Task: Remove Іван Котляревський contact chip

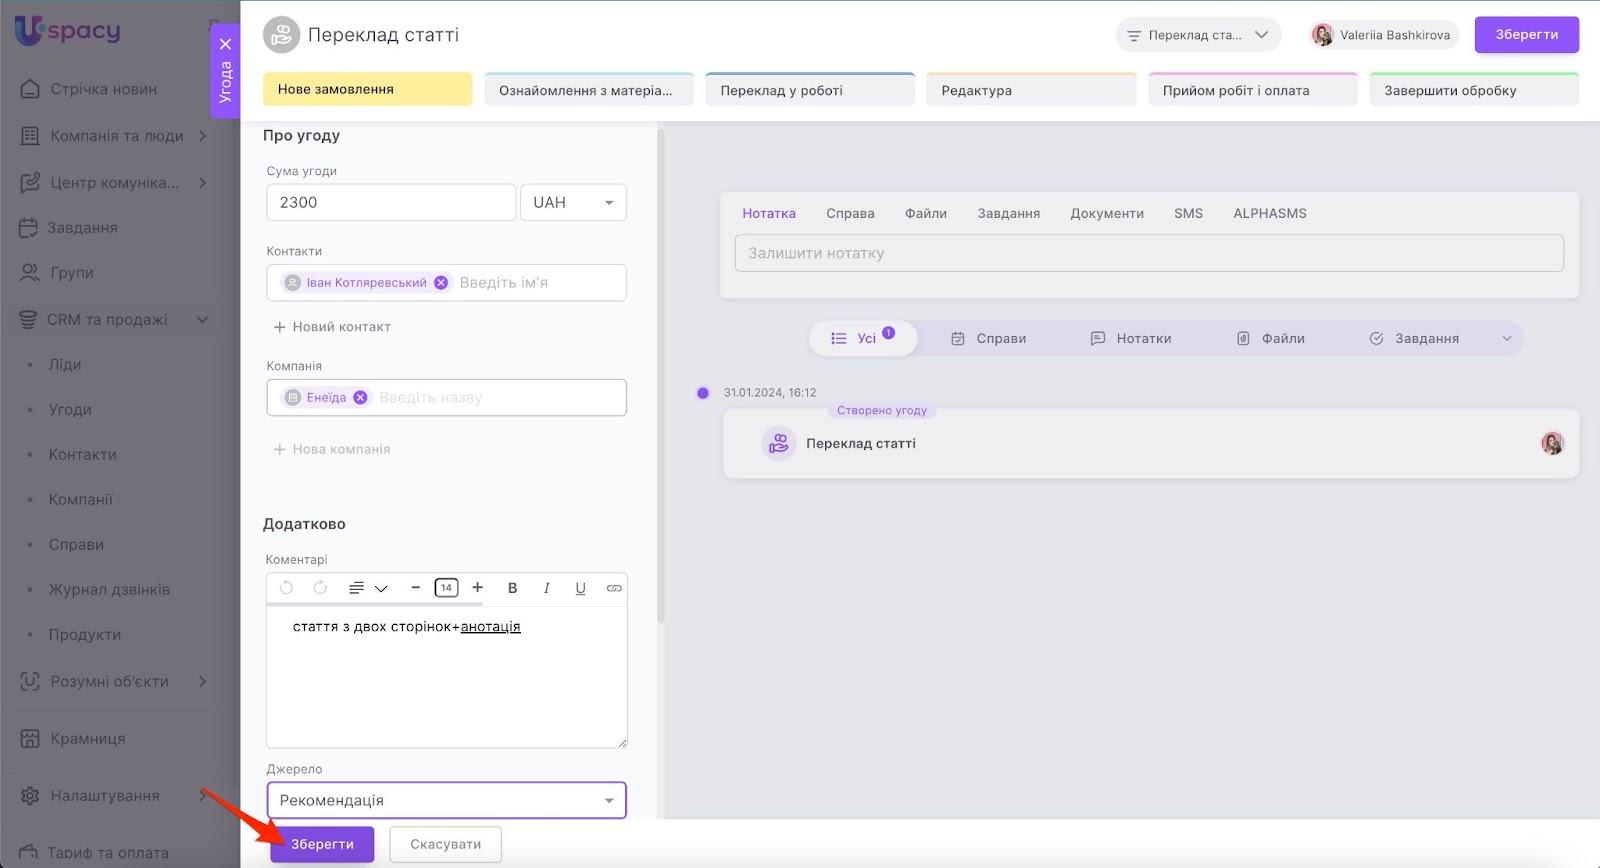Action: 440,283
